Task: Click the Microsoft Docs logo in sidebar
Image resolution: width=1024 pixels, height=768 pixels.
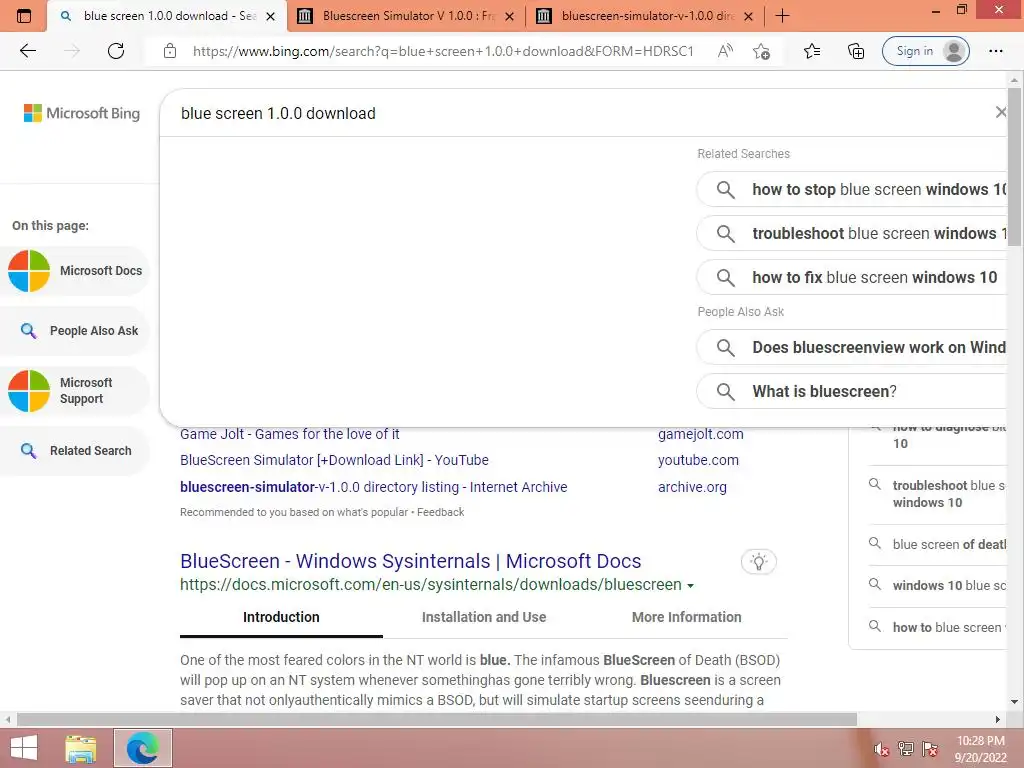Action: pos(29,270)
